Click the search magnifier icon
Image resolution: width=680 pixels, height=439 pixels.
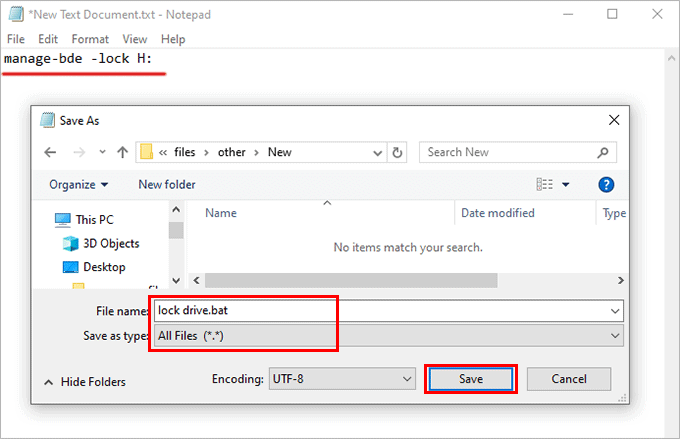tap(603, 152)
